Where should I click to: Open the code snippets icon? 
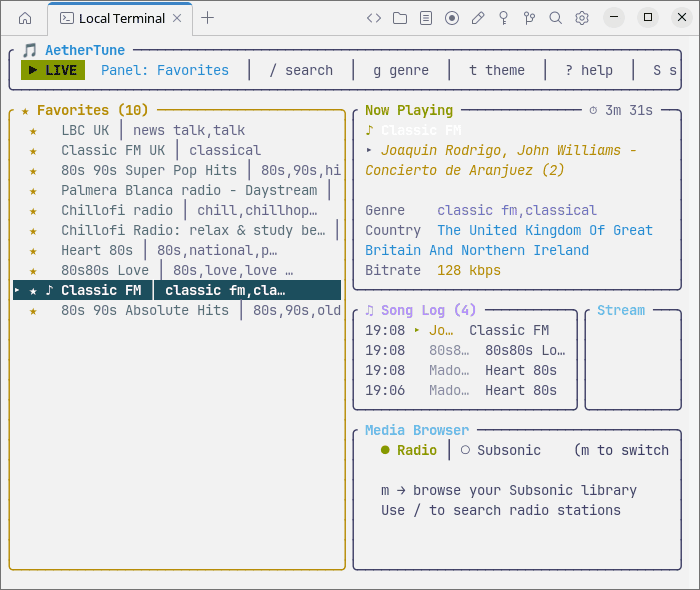tap(374, 18)
